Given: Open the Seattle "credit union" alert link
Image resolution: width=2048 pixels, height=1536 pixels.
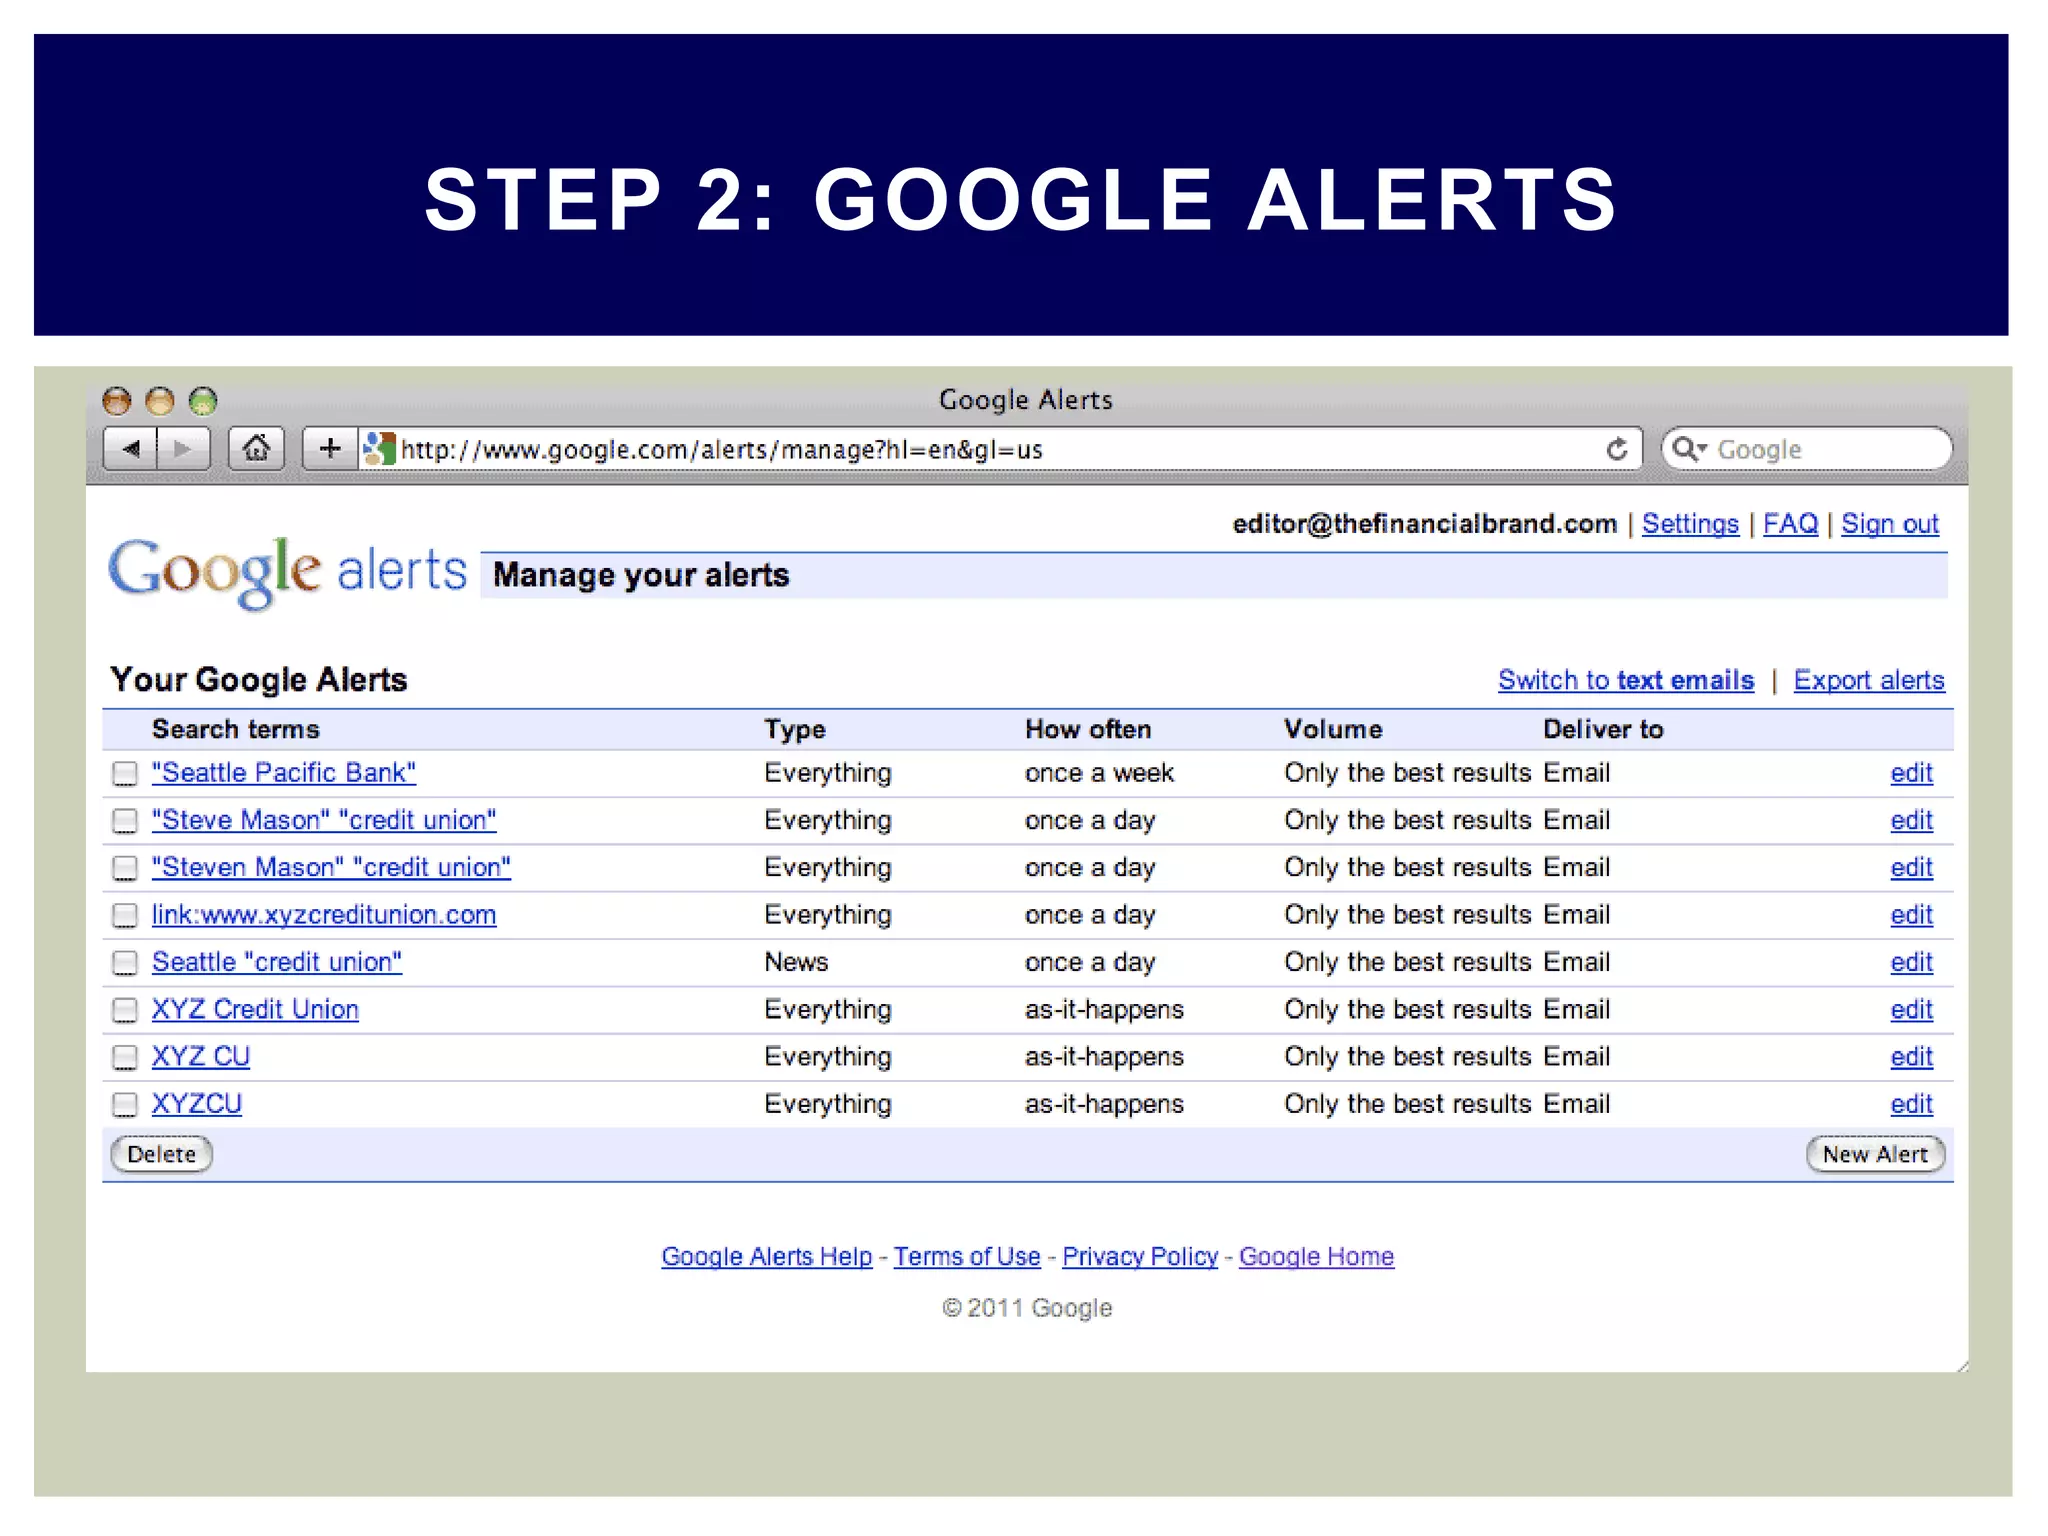Looking at the screenshot, I should click(277, 962).
